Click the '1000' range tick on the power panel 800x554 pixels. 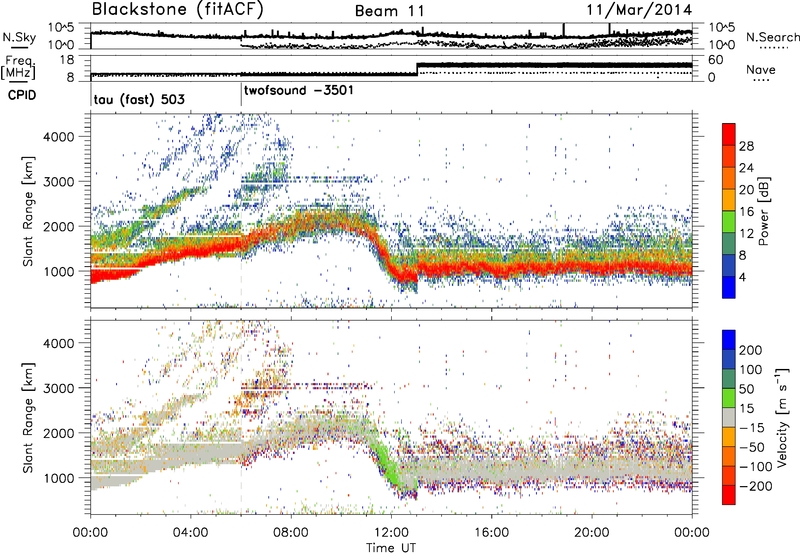(x=58, y=271)
